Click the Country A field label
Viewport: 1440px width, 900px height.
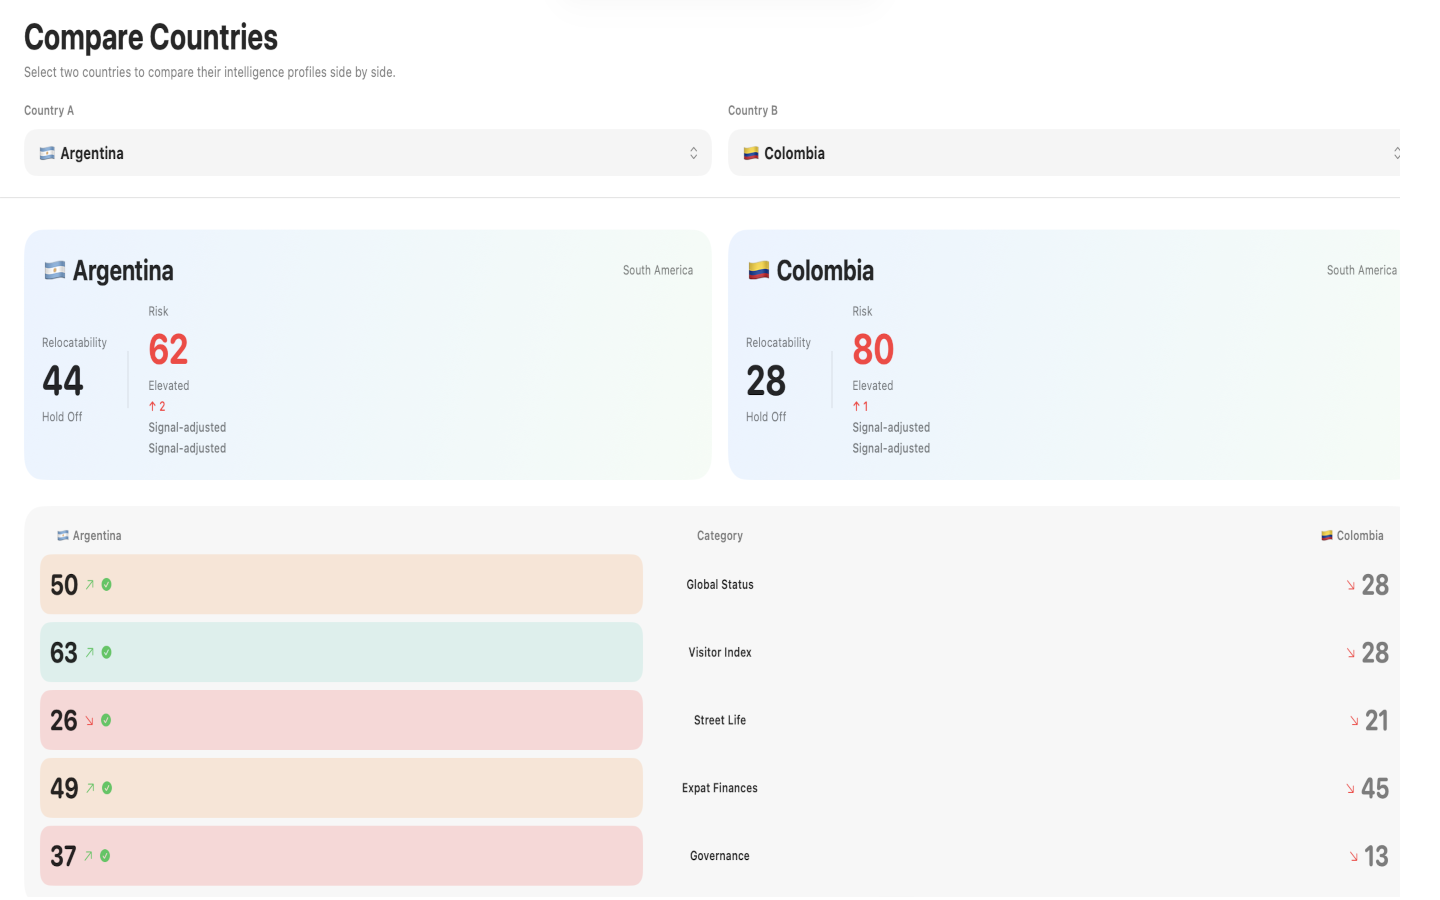pyautogui.click(x=49, y=111)
